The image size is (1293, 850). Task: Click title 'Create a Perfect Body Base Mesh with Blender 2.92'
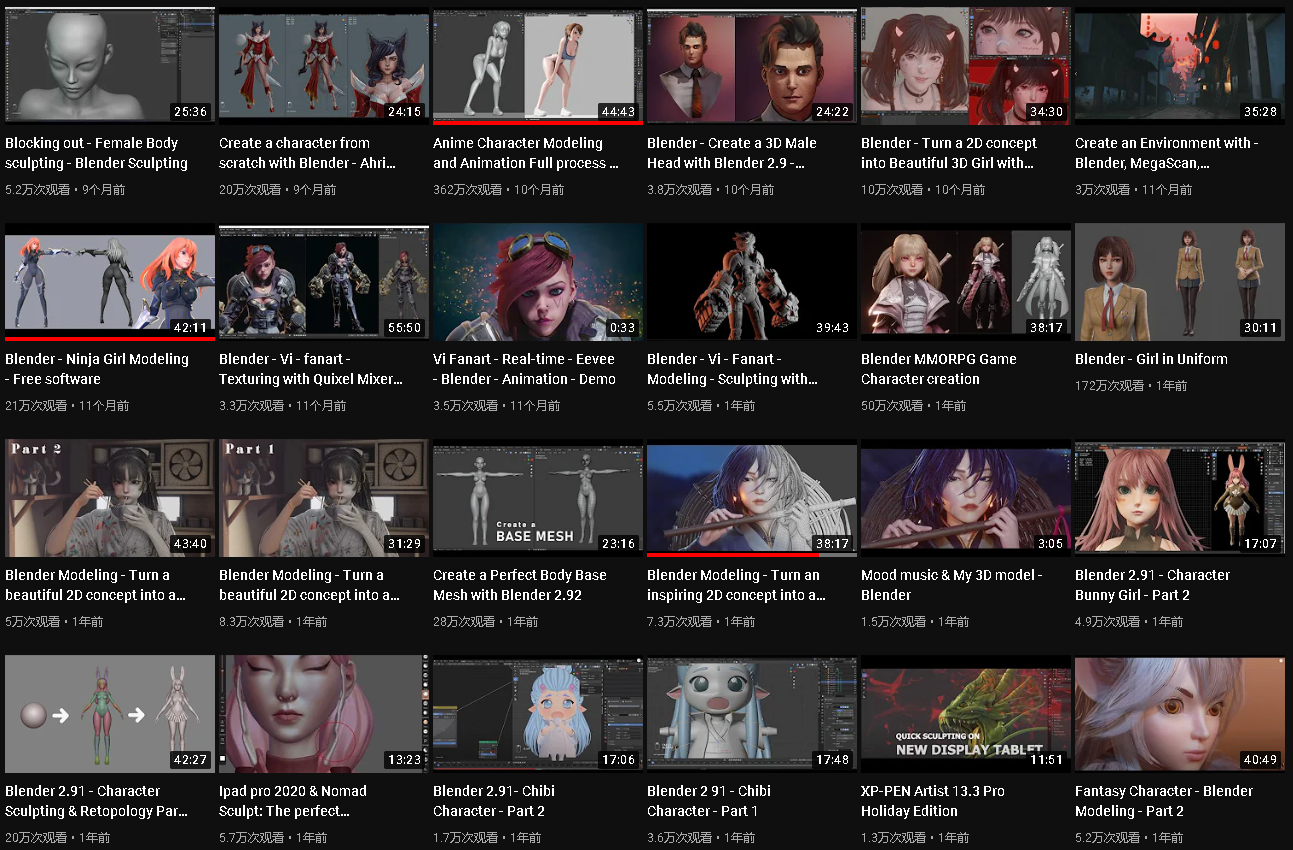point(520,585)
